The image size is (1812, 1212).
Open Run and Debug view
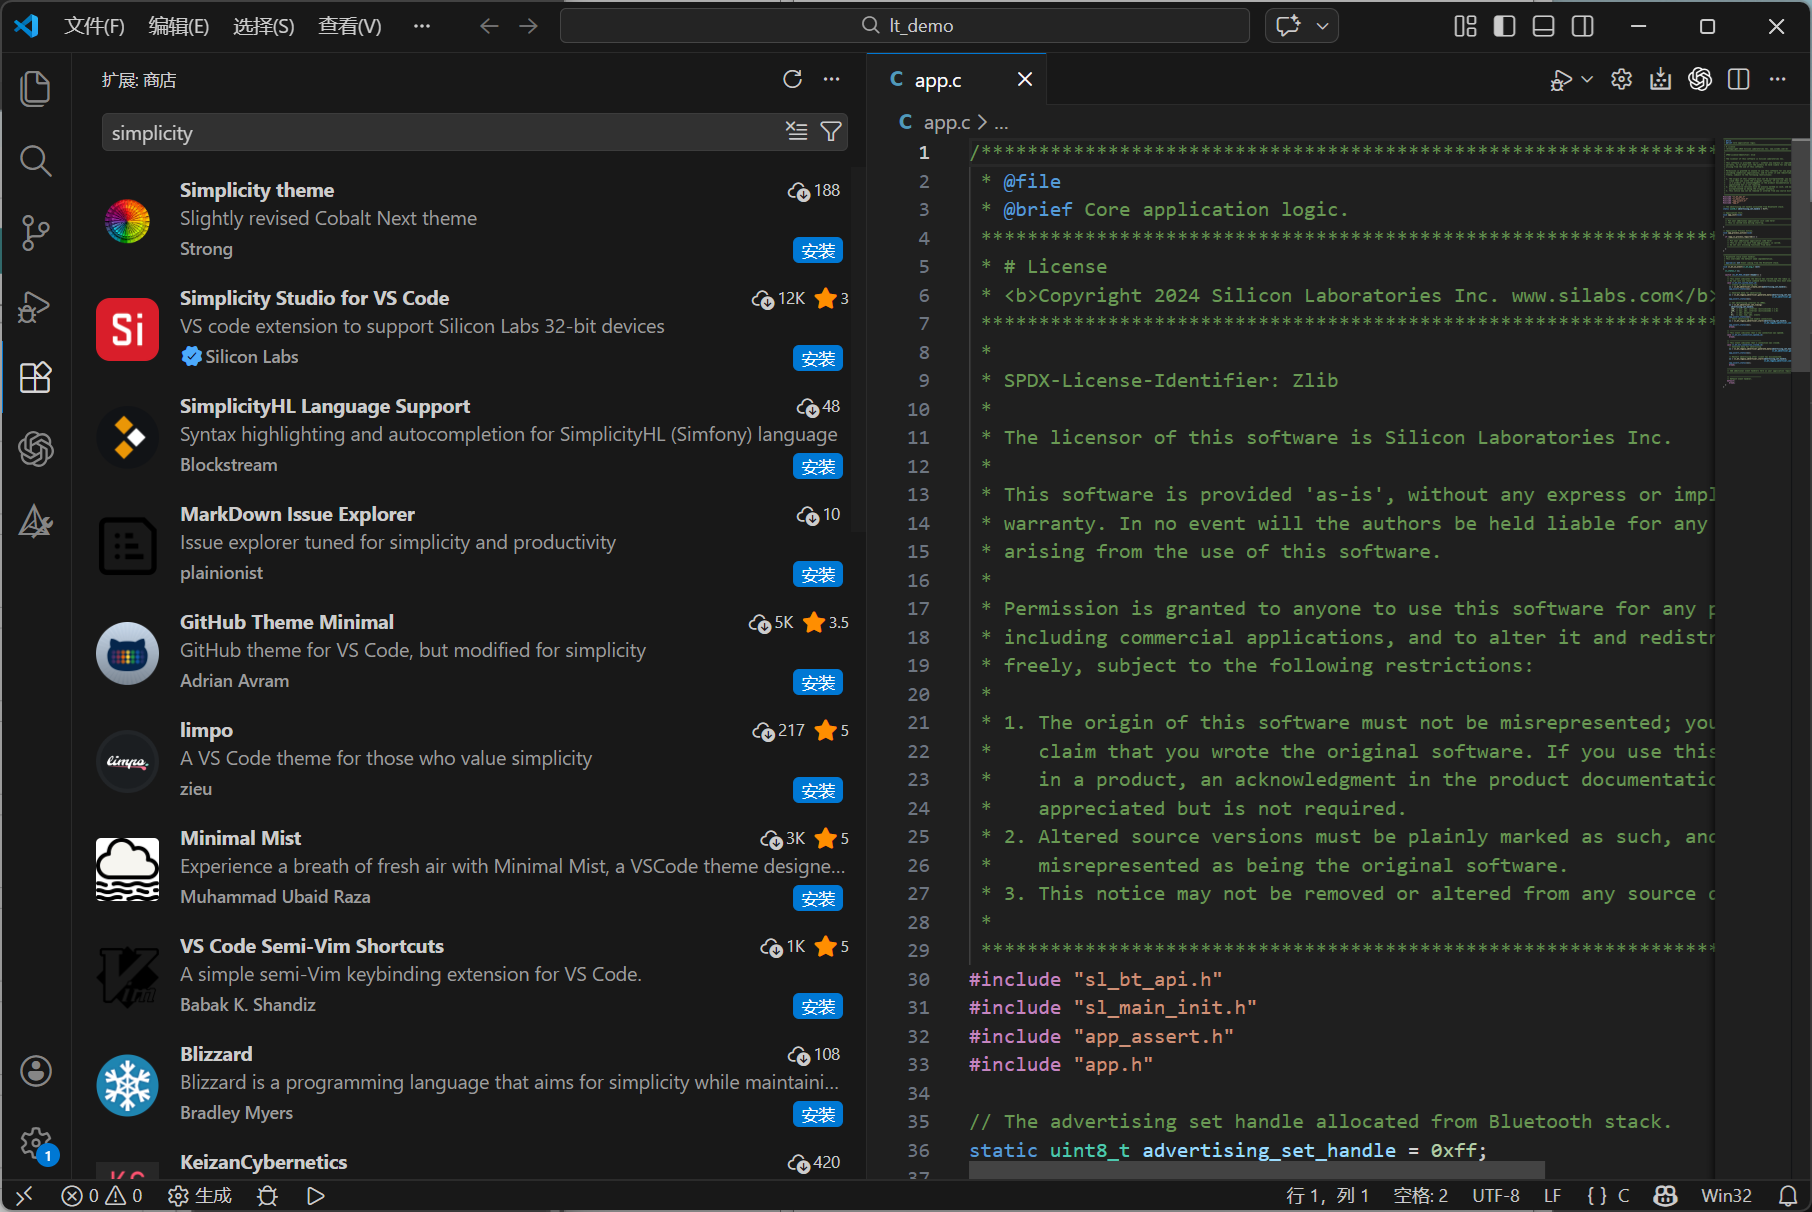36,306
